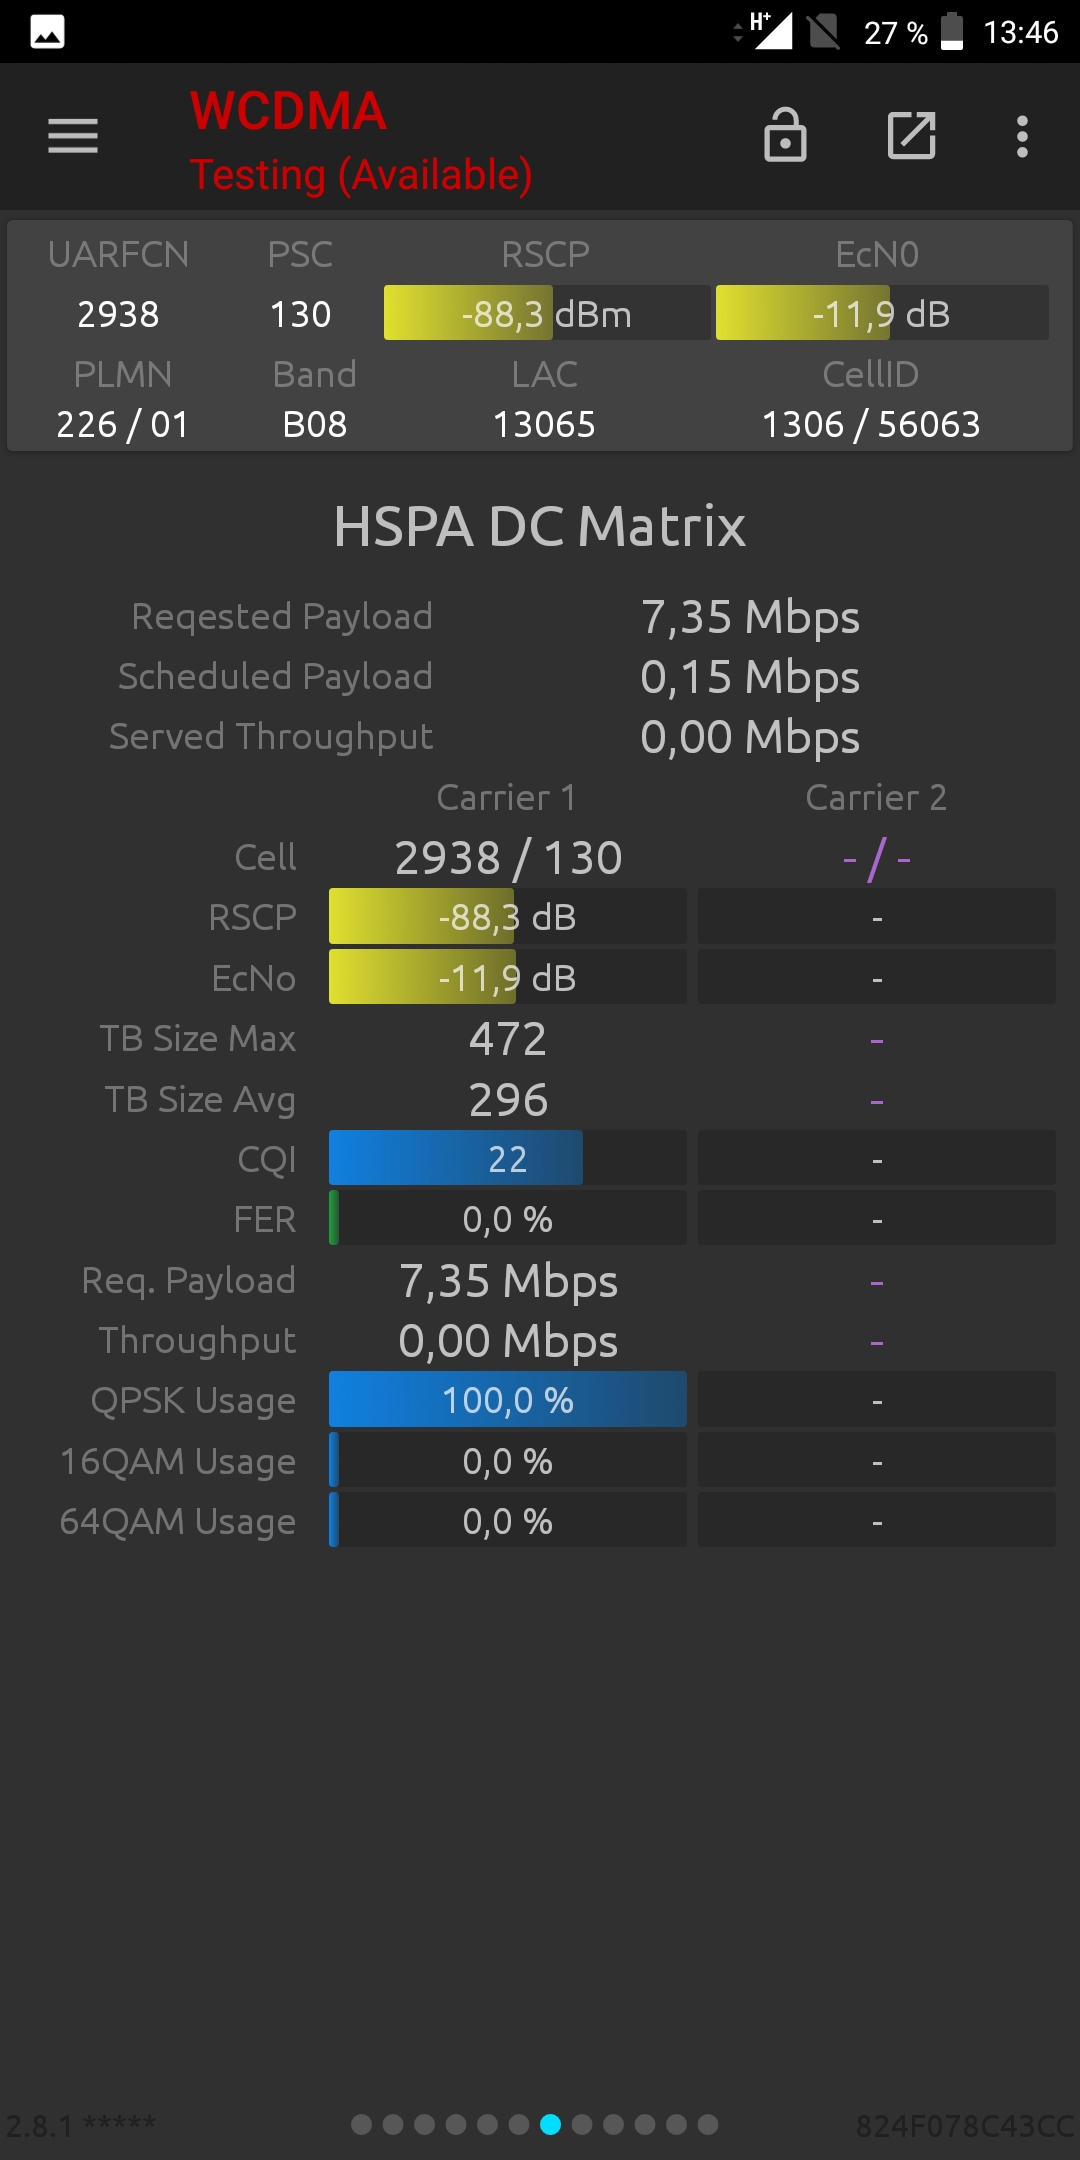
Task: Tap the Carrier 2 column header
Action: [x=876, y=797]
